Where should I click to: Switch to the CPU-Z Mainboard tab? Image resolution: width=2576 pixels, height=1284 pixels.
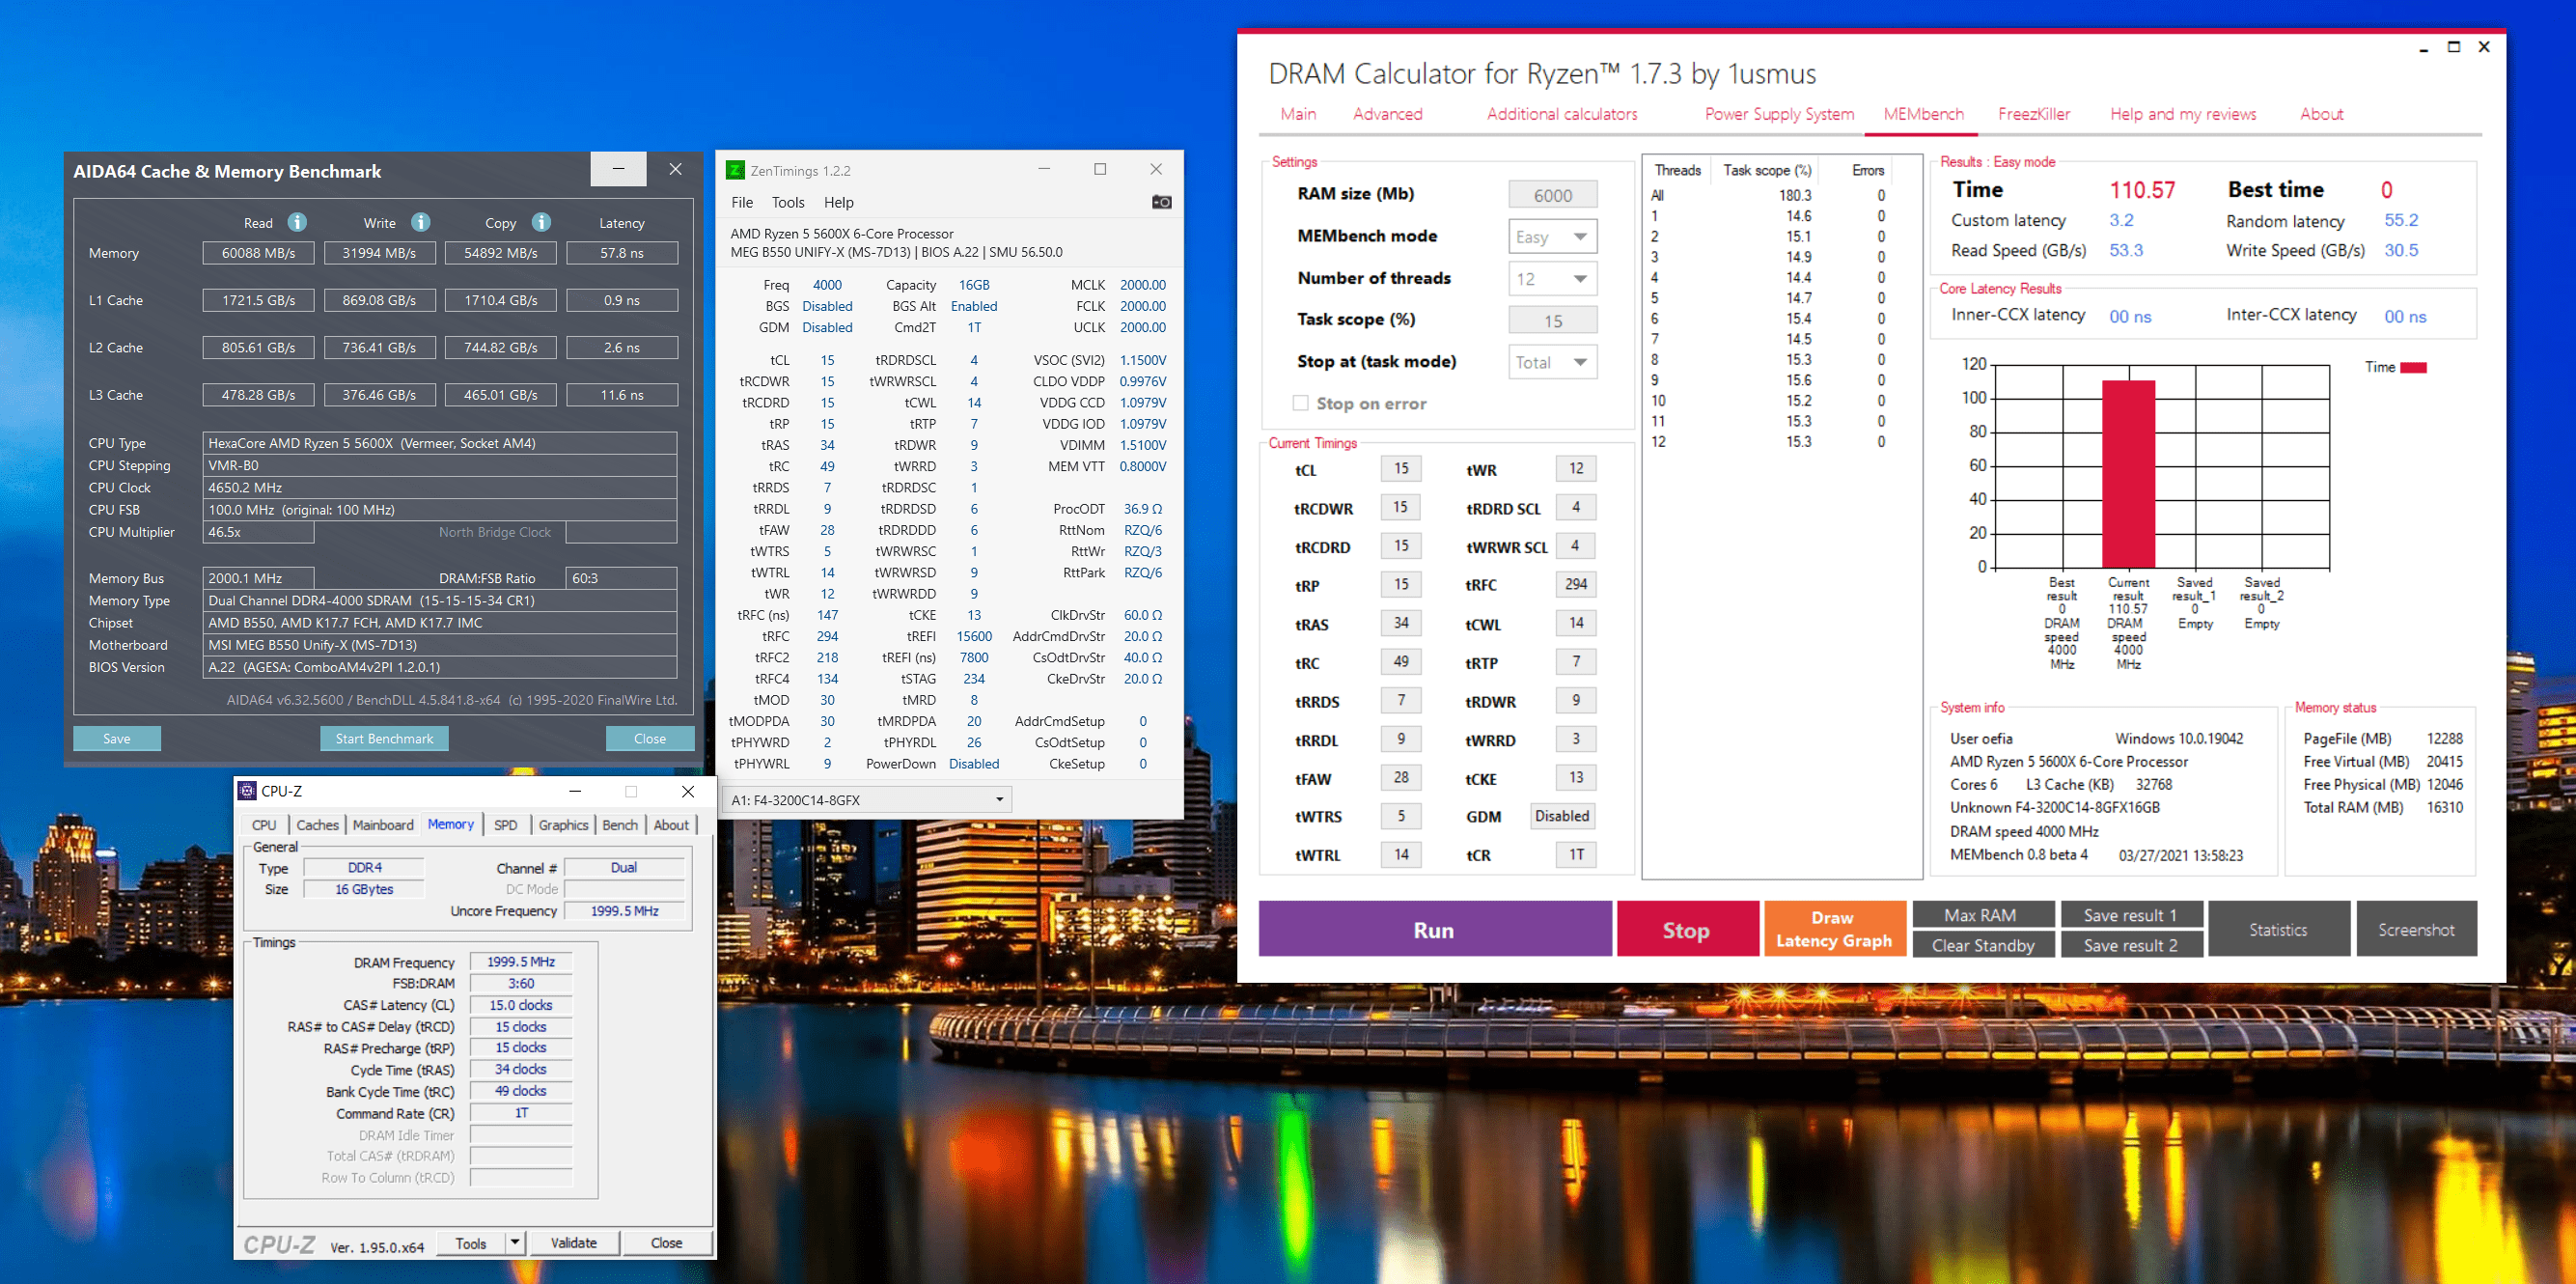[383, 825]
